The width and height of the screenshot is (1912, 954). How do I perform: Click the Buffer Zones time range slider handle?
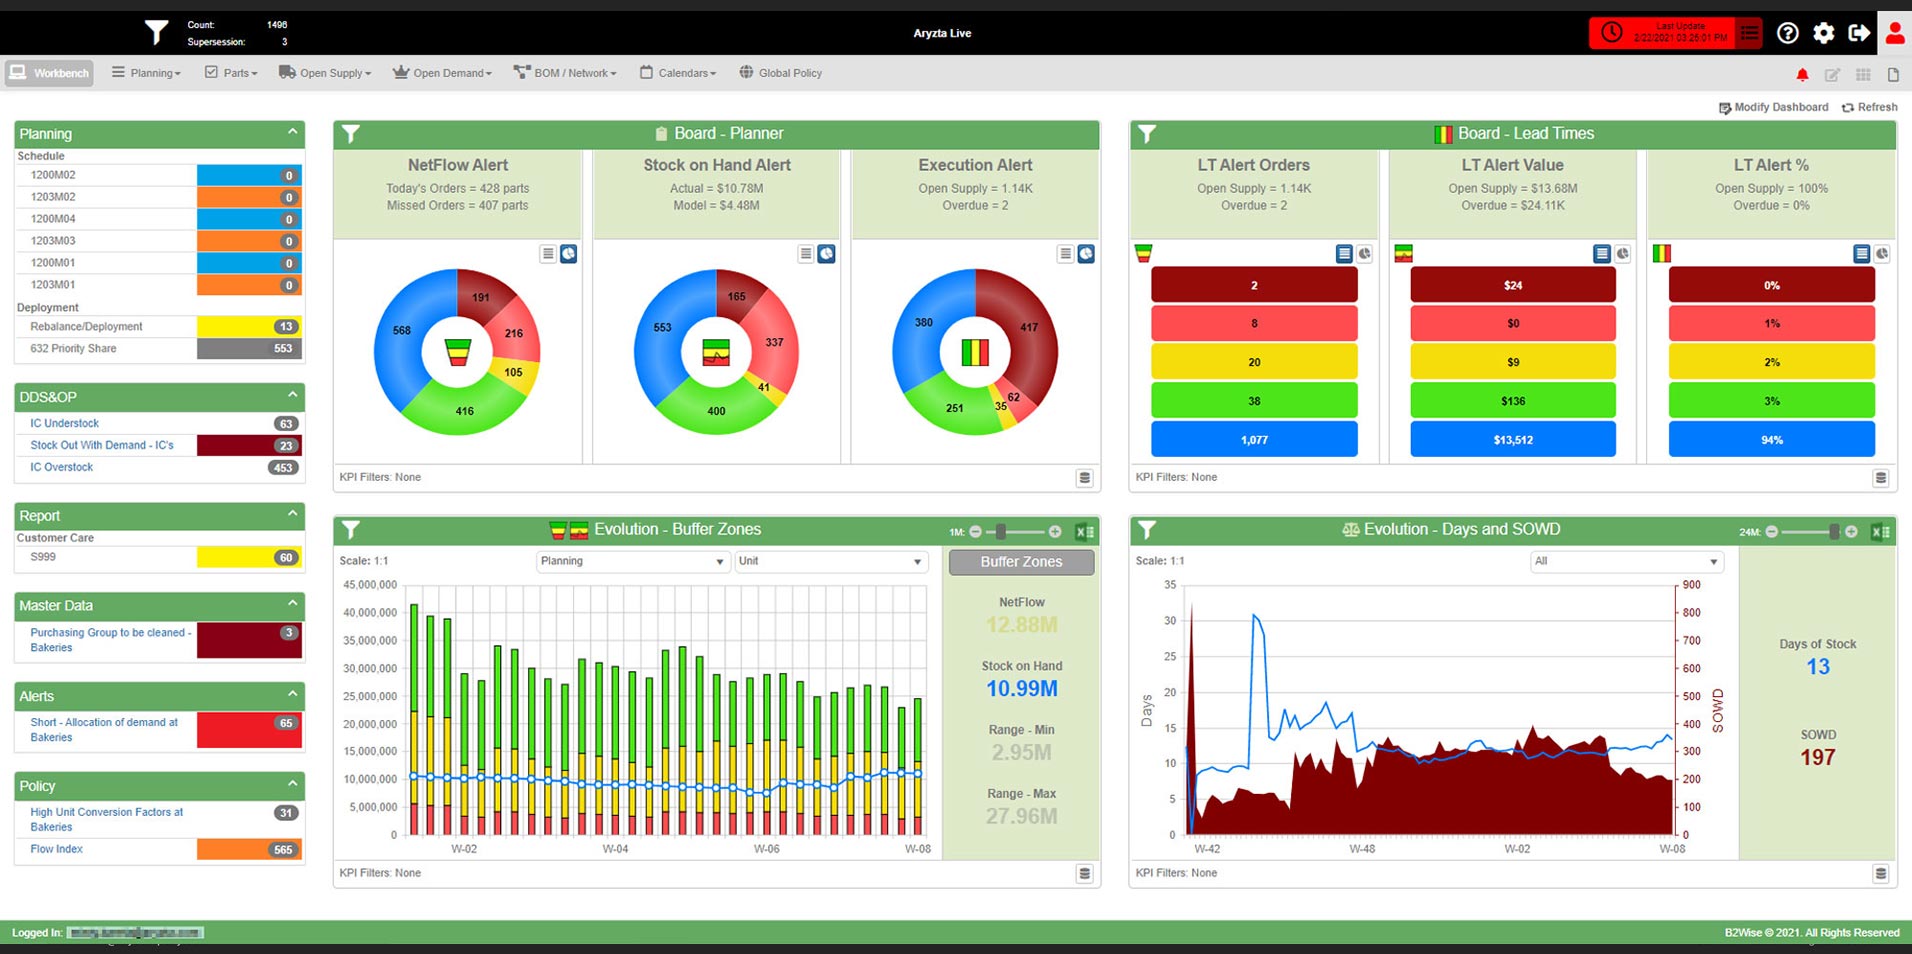1001,532
